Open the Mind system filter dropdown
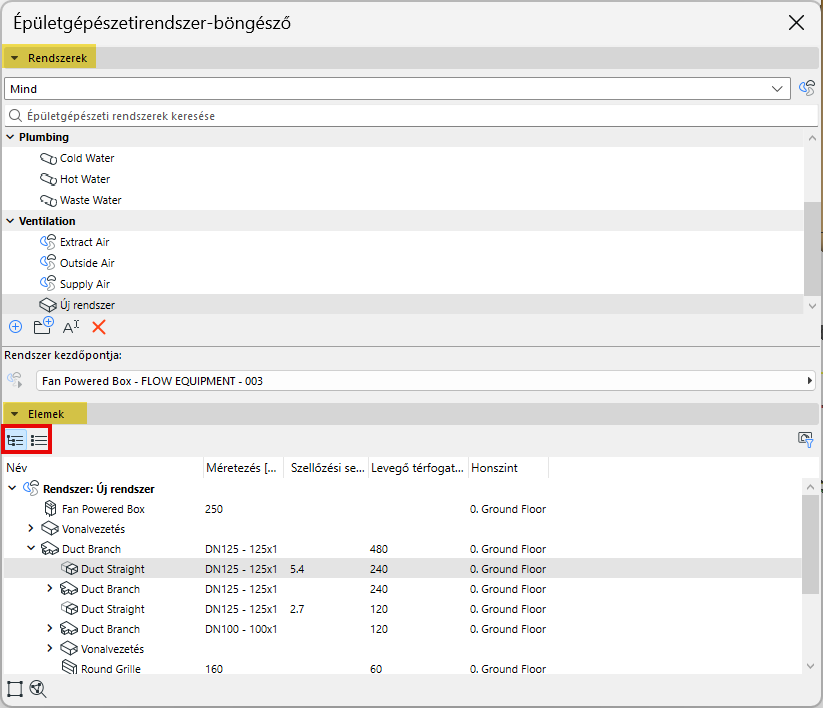 (x=778, y=89)
